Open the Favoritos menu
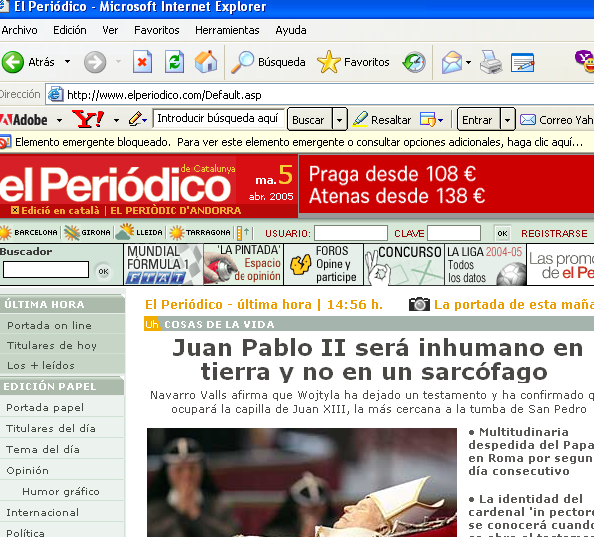 156,30
